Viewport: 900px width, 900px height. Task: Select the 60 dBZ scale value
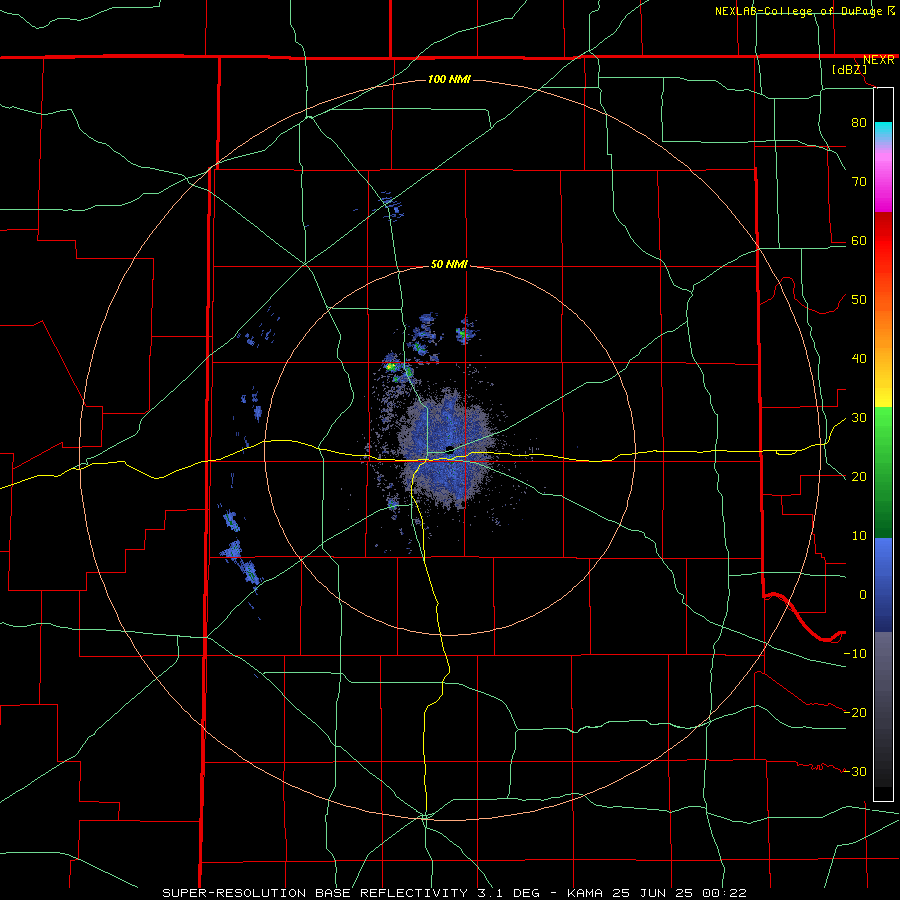(x=859, y=240)
